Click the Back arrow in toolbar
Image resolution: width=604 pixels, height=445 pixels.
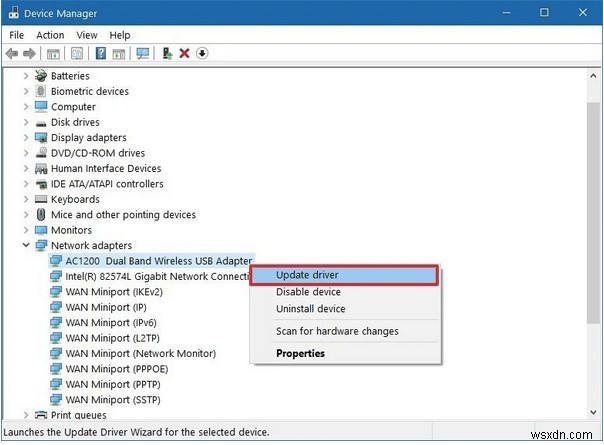(x=12, y=54)
